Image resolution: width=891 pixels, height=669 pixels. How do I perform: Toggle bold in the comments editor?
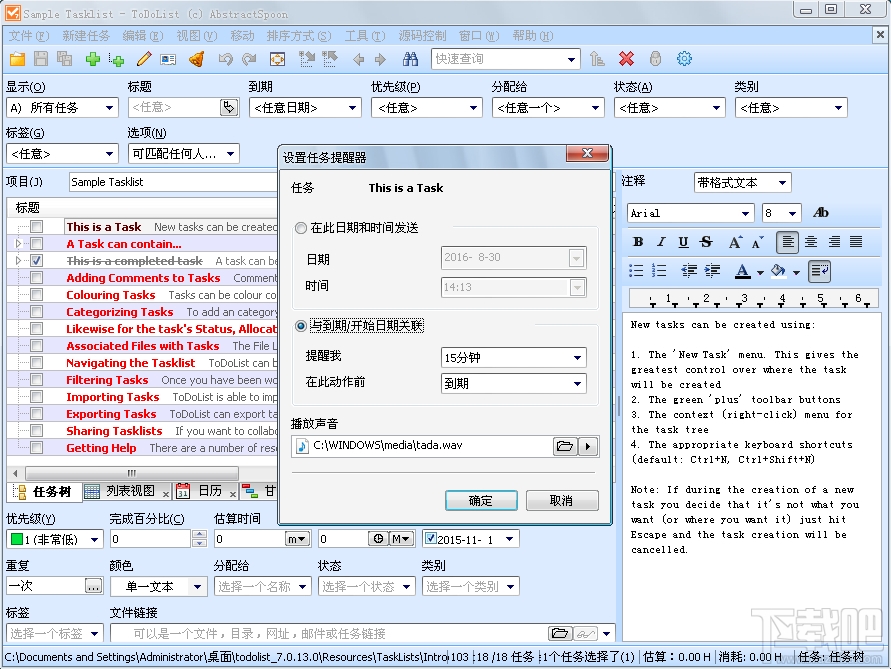click(x=638, y=242)
